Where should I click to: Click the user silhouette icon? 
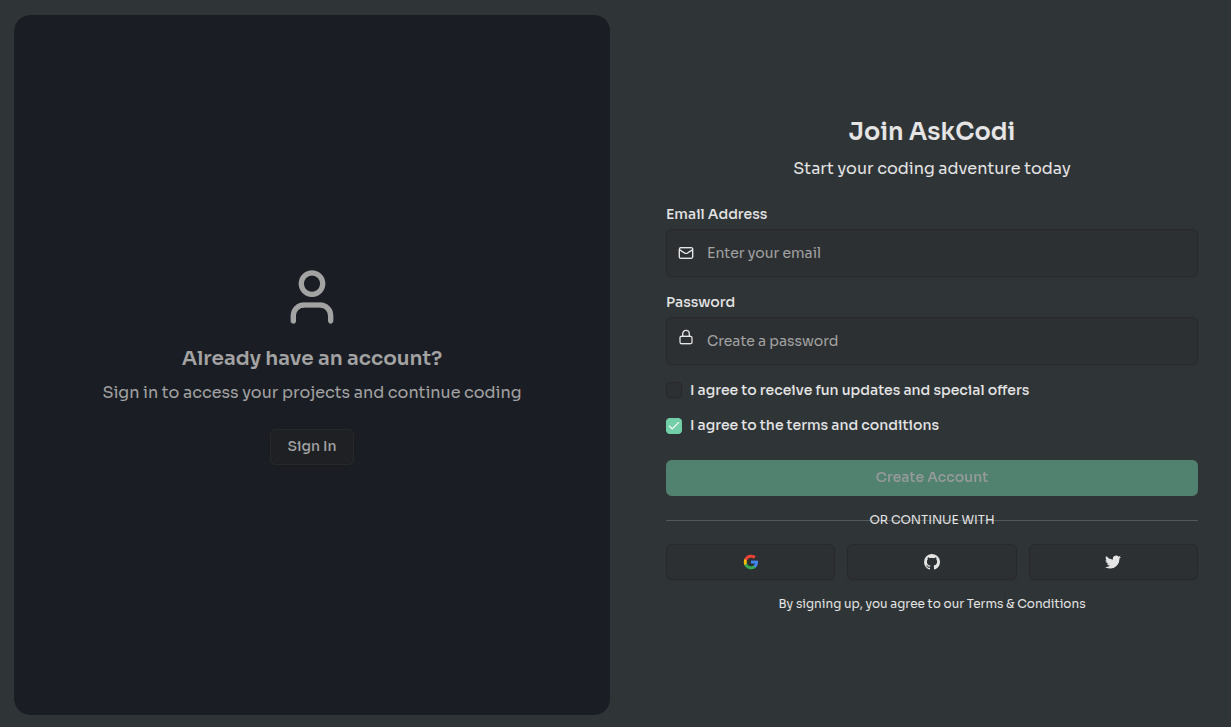coord(312,297)
